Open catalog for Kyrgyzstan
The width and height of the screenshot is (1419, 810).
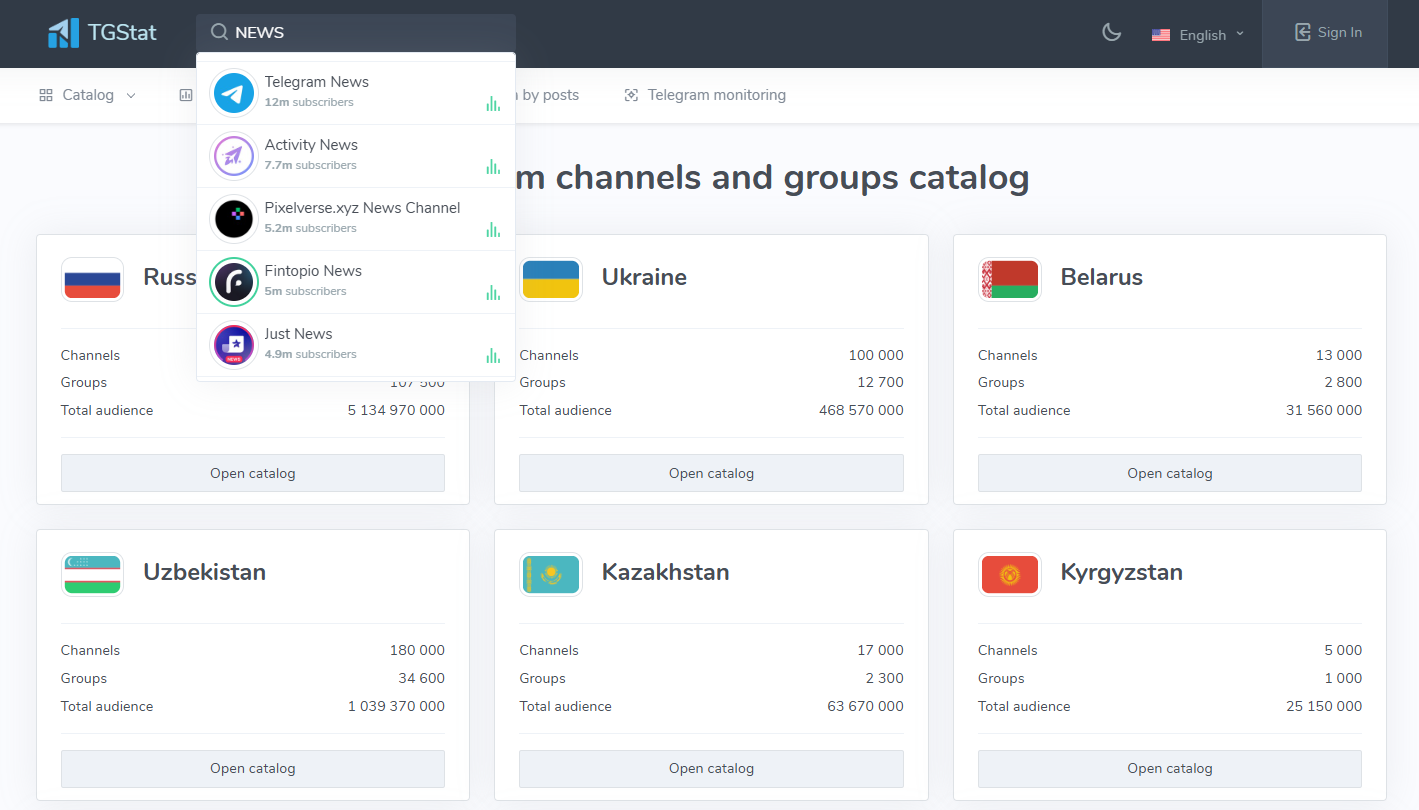[x=1170, y=768]
